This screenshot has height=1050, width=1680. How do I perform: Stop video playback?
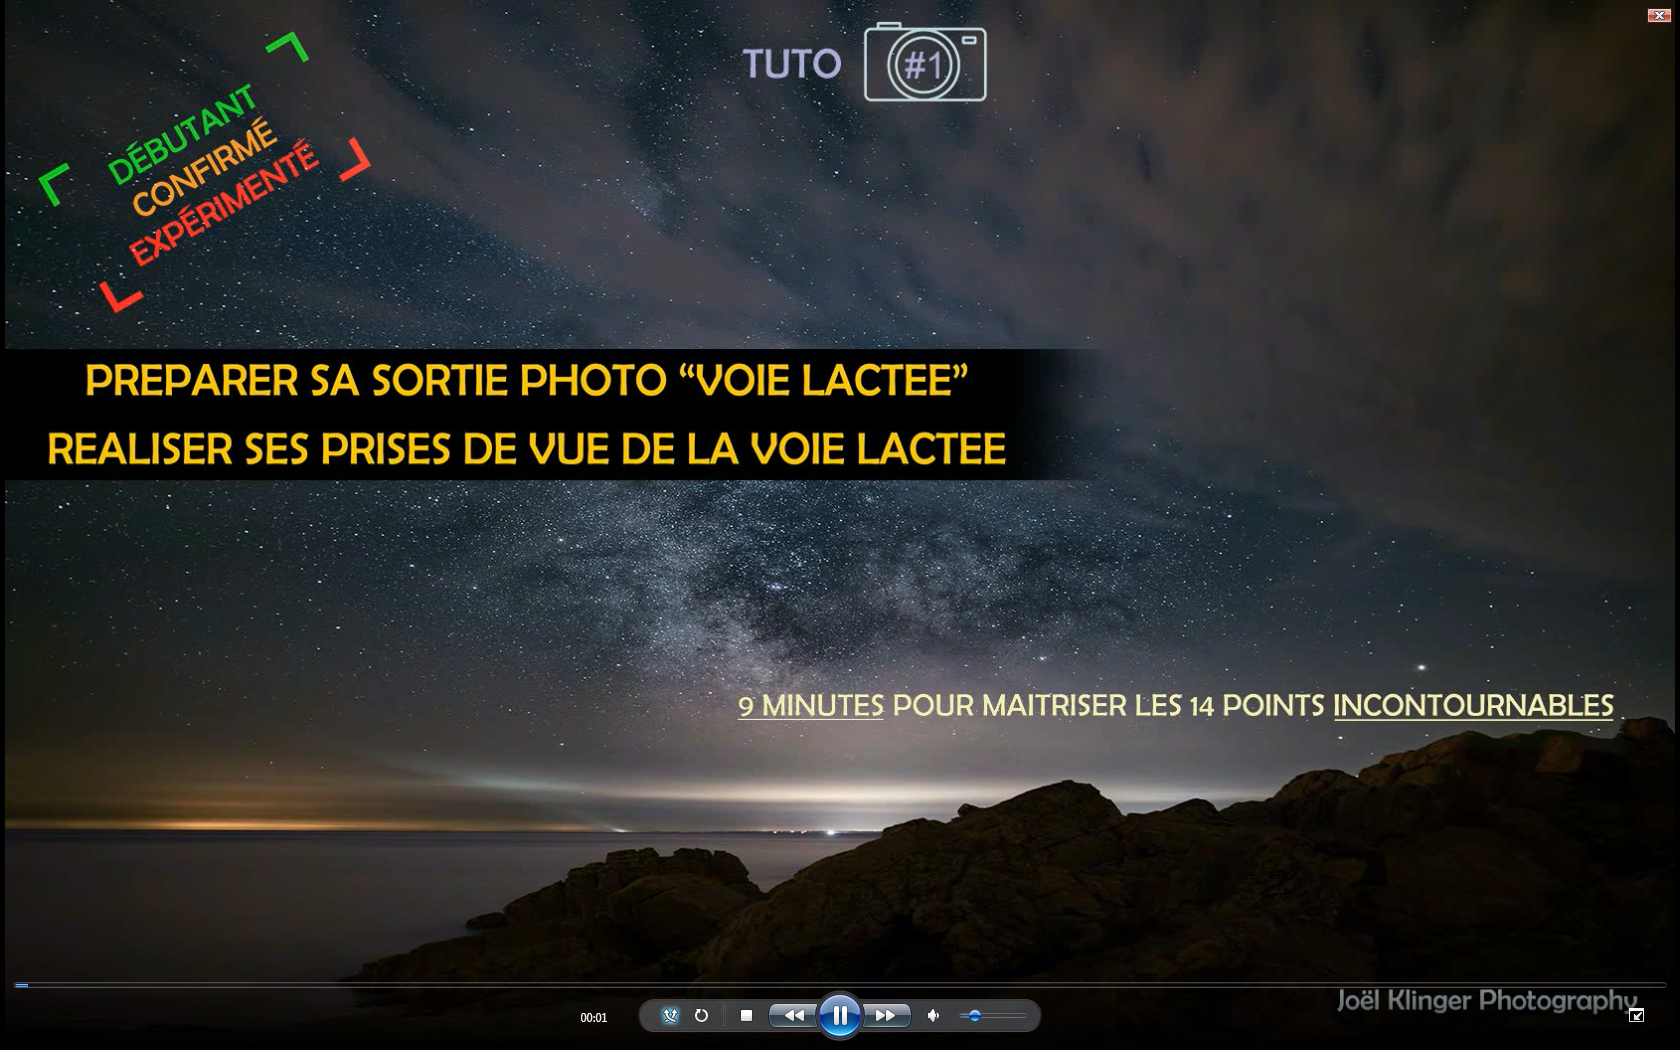coord(746,1016)
